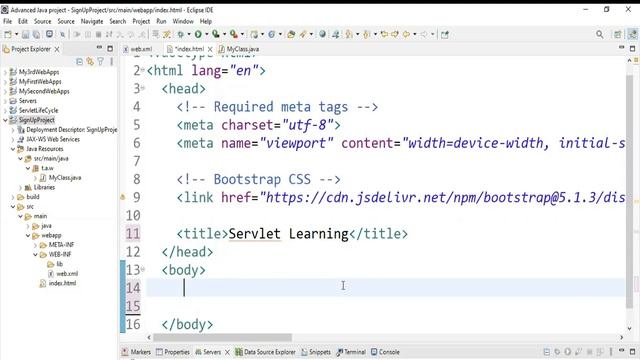
Task: Open the Help menu
Action: click(x=206, y=21)
